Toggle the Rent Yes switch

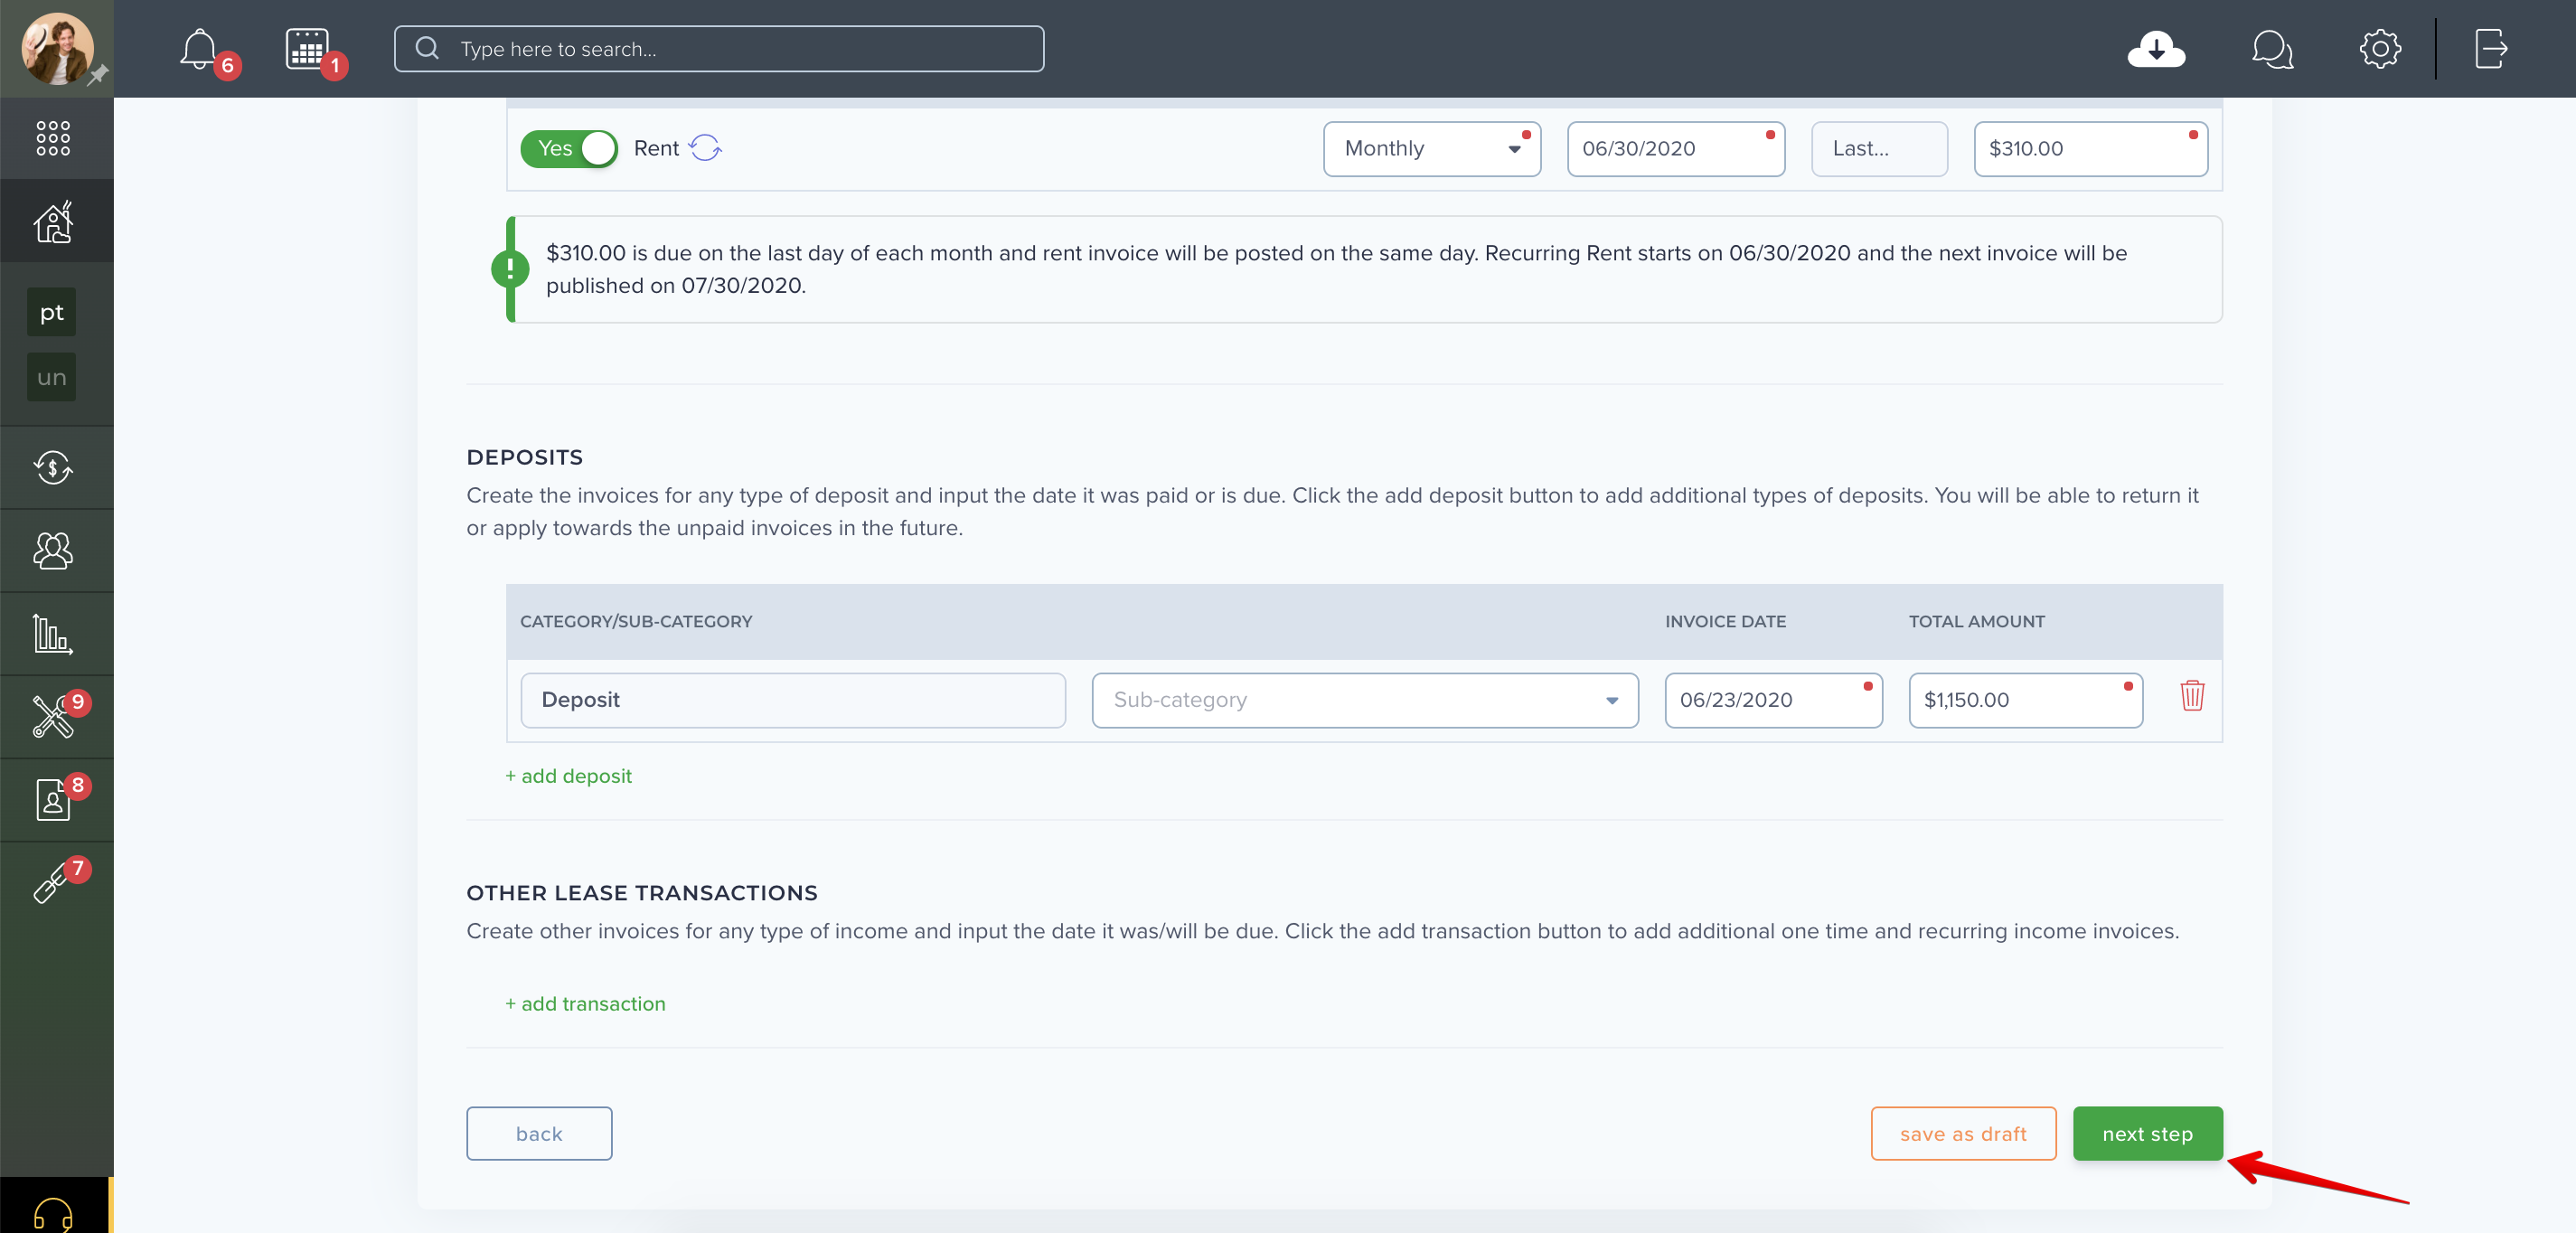click(569, 149)
